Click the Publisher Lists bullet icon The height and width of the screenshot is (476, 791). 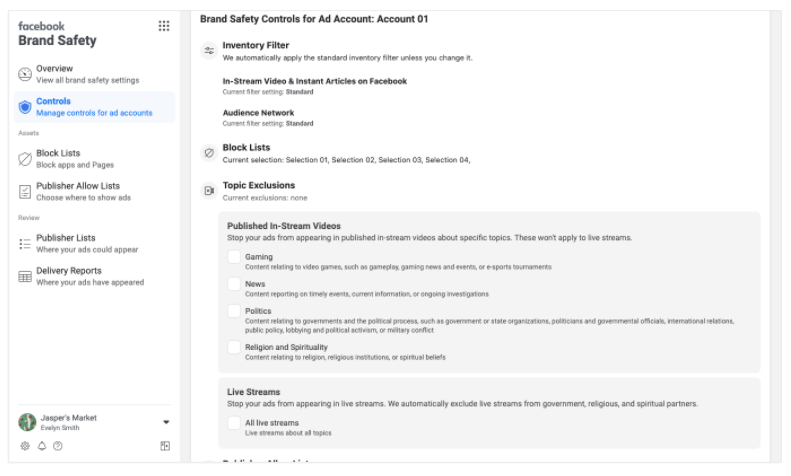coord(25,244)
